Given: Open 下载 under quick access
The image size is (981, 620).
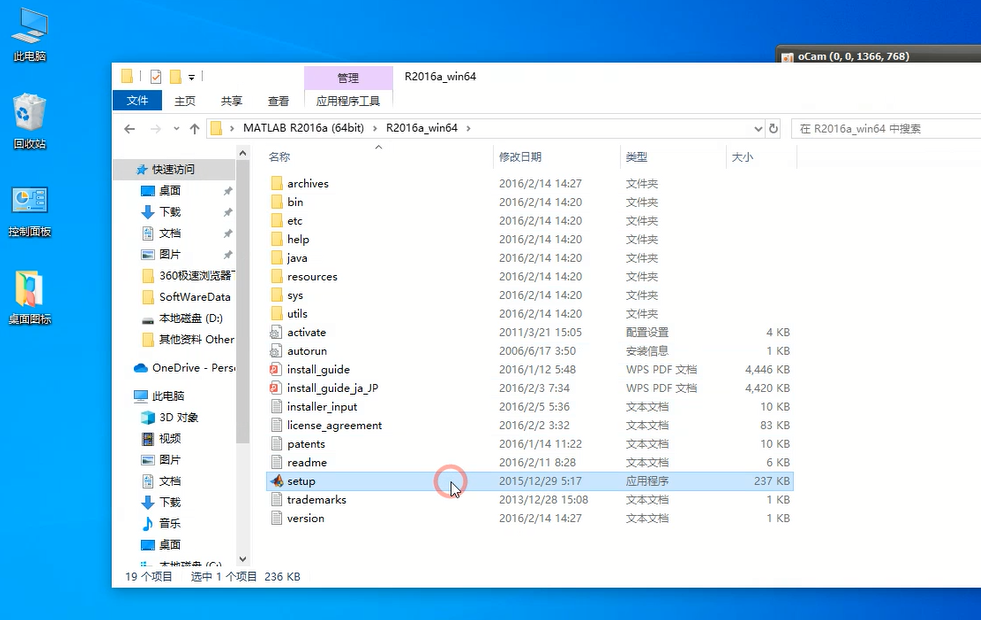Looking at the screenshot, I should coord(170,211).
